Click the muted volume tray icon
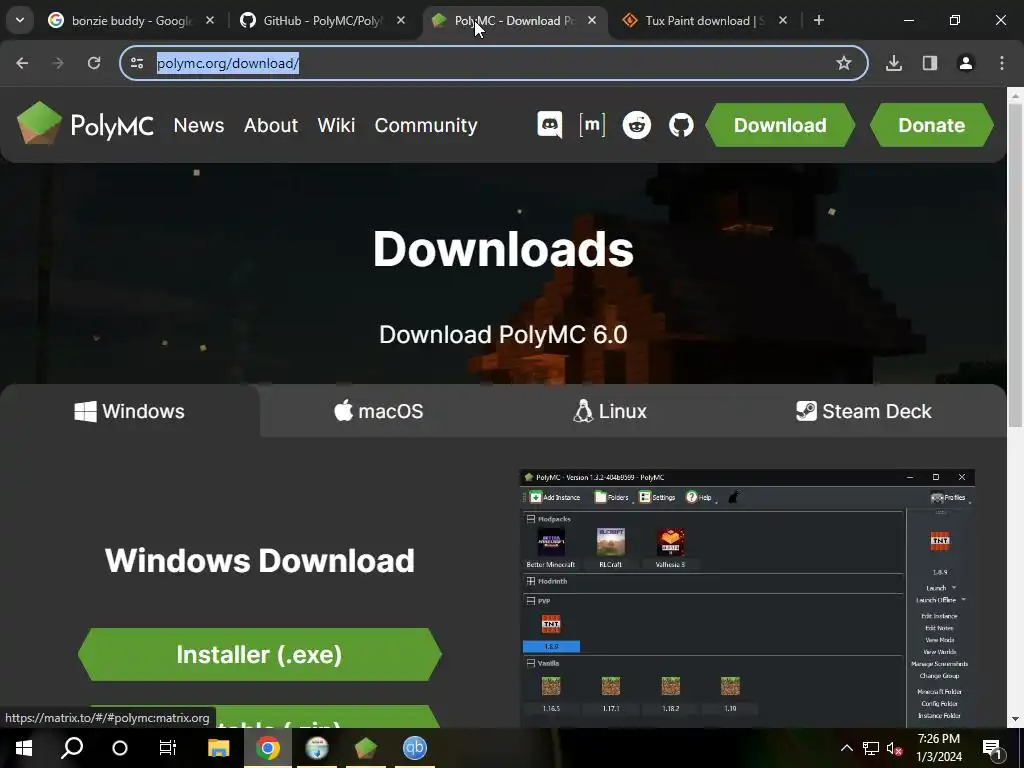The image size is (1024, 768). click(x=894, y=748)
